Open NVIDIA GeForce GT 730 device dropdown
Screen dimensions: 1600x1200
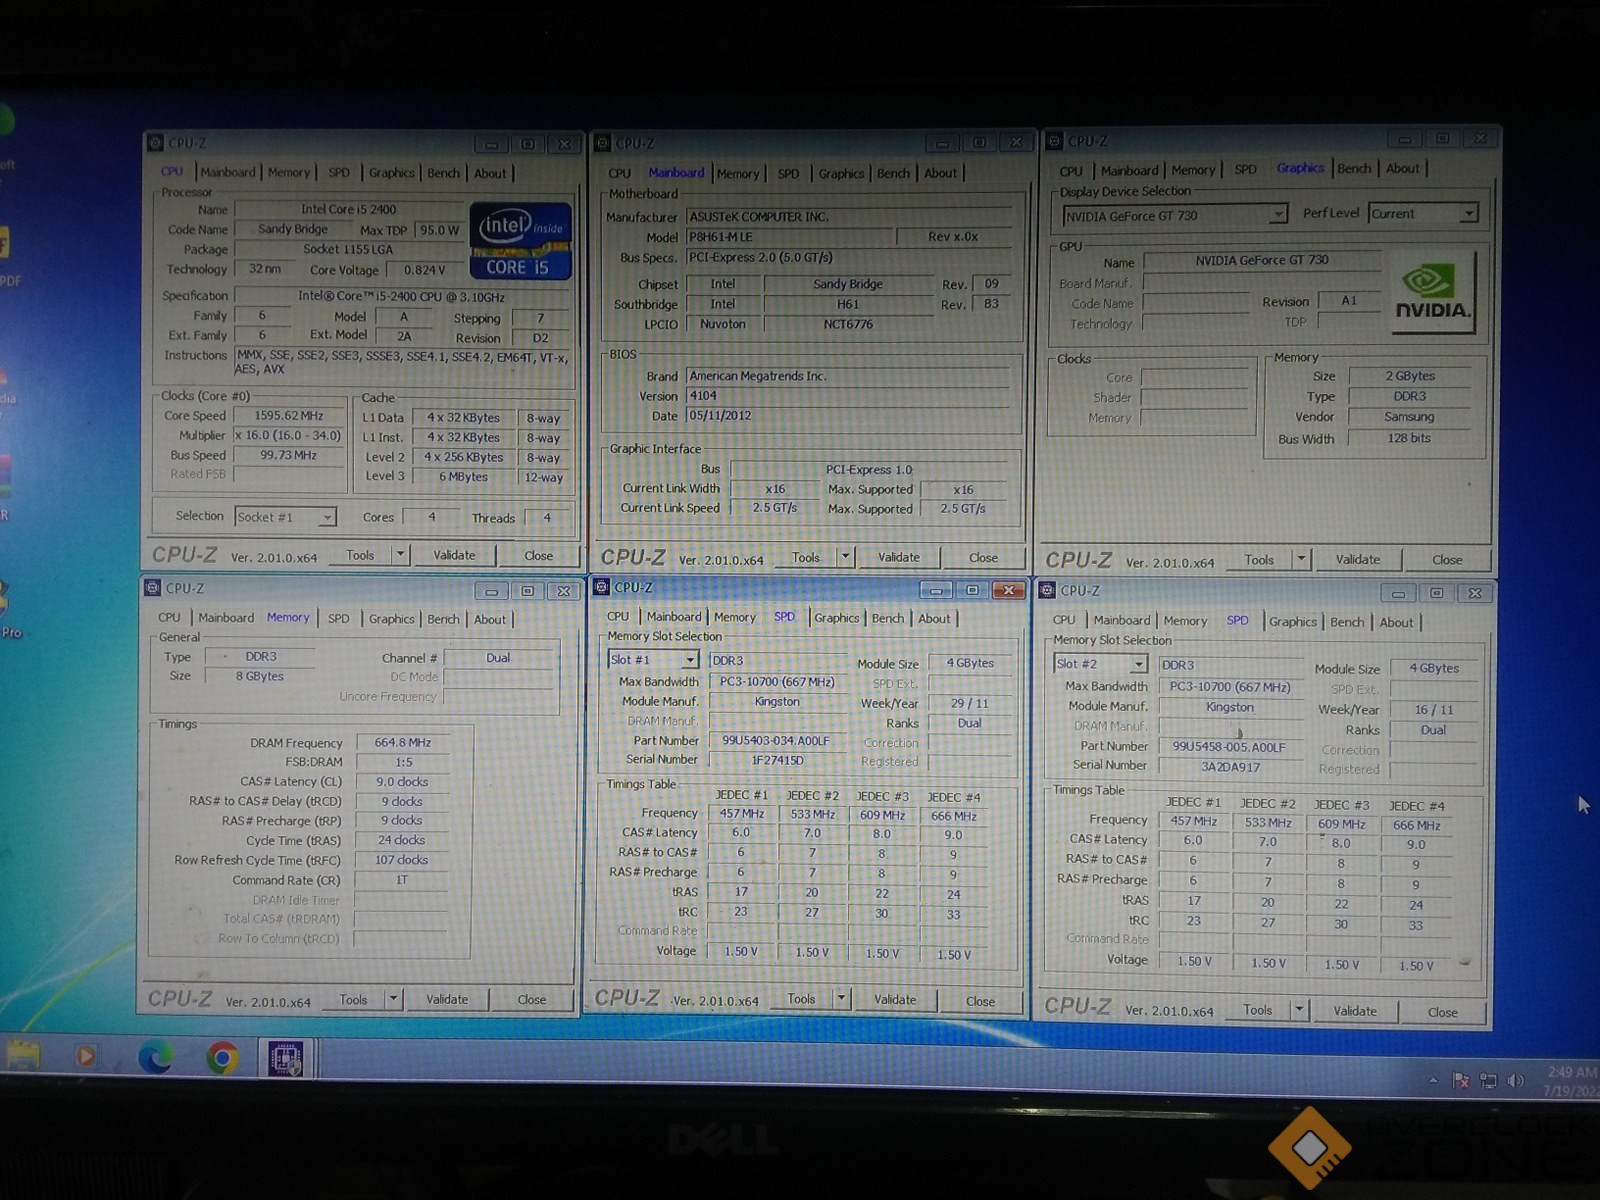click(x=1277, y=214)
